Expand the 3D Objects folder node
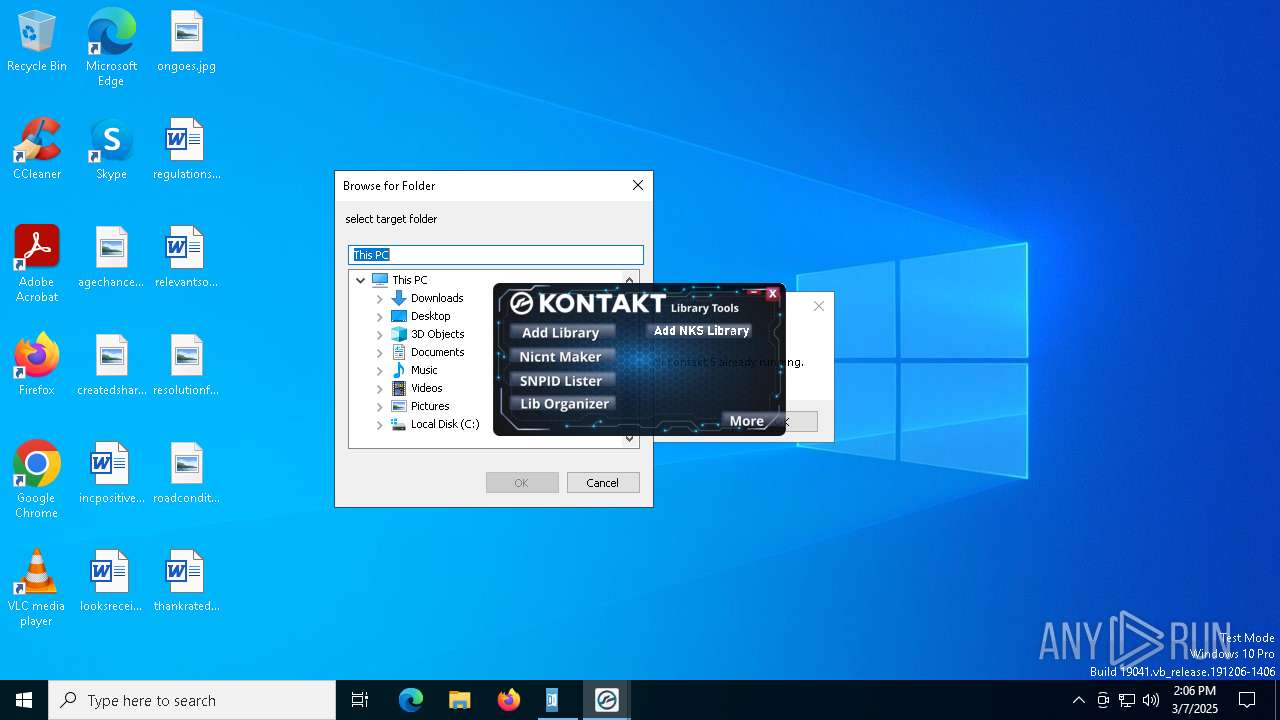This screenshot has height=720, width=1280. [380, 334]
